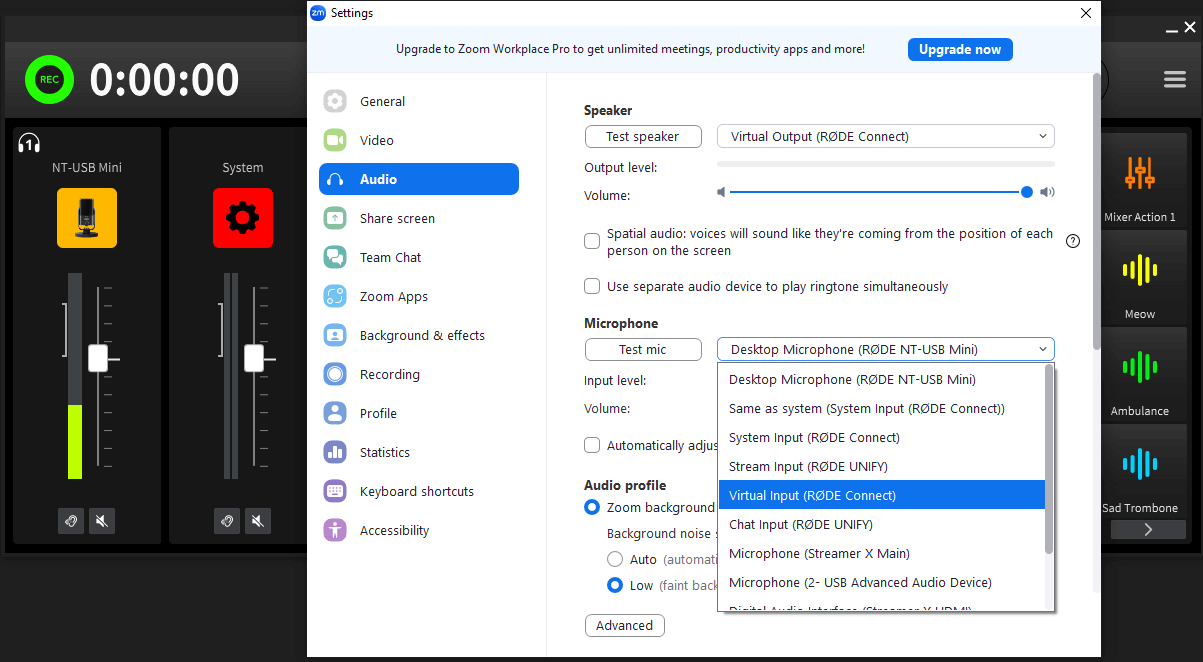1203x662 pixels.
Task: Click the Profile icon in sidebar
Action: 335,413
